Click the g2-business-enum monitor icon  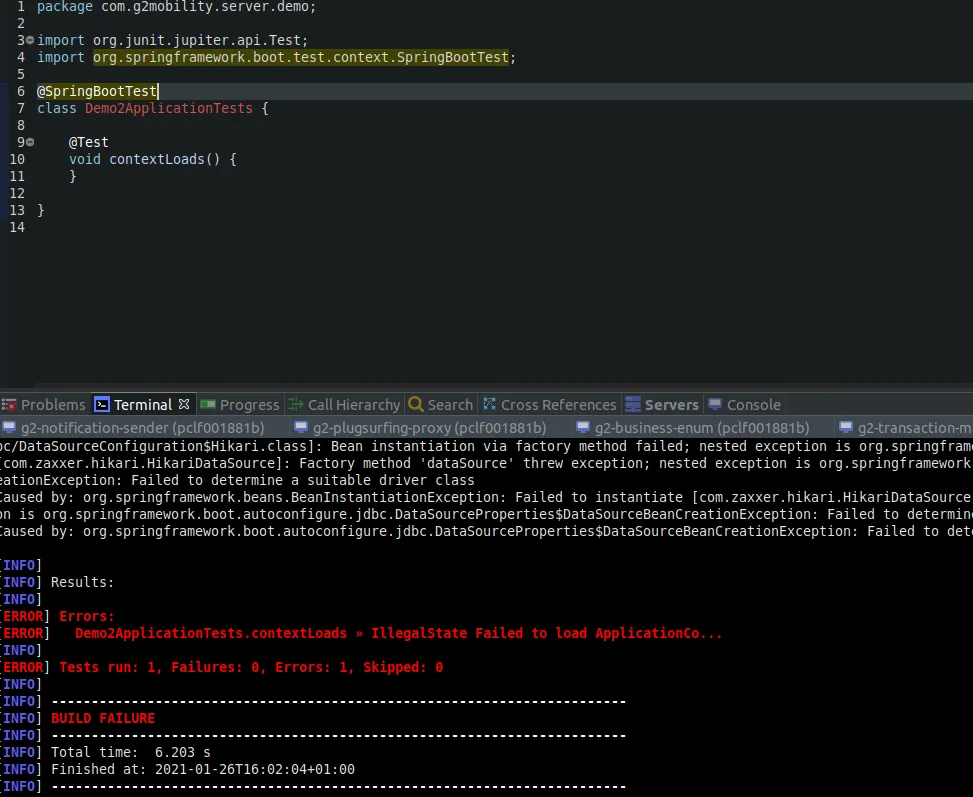(x=583, y=427)
